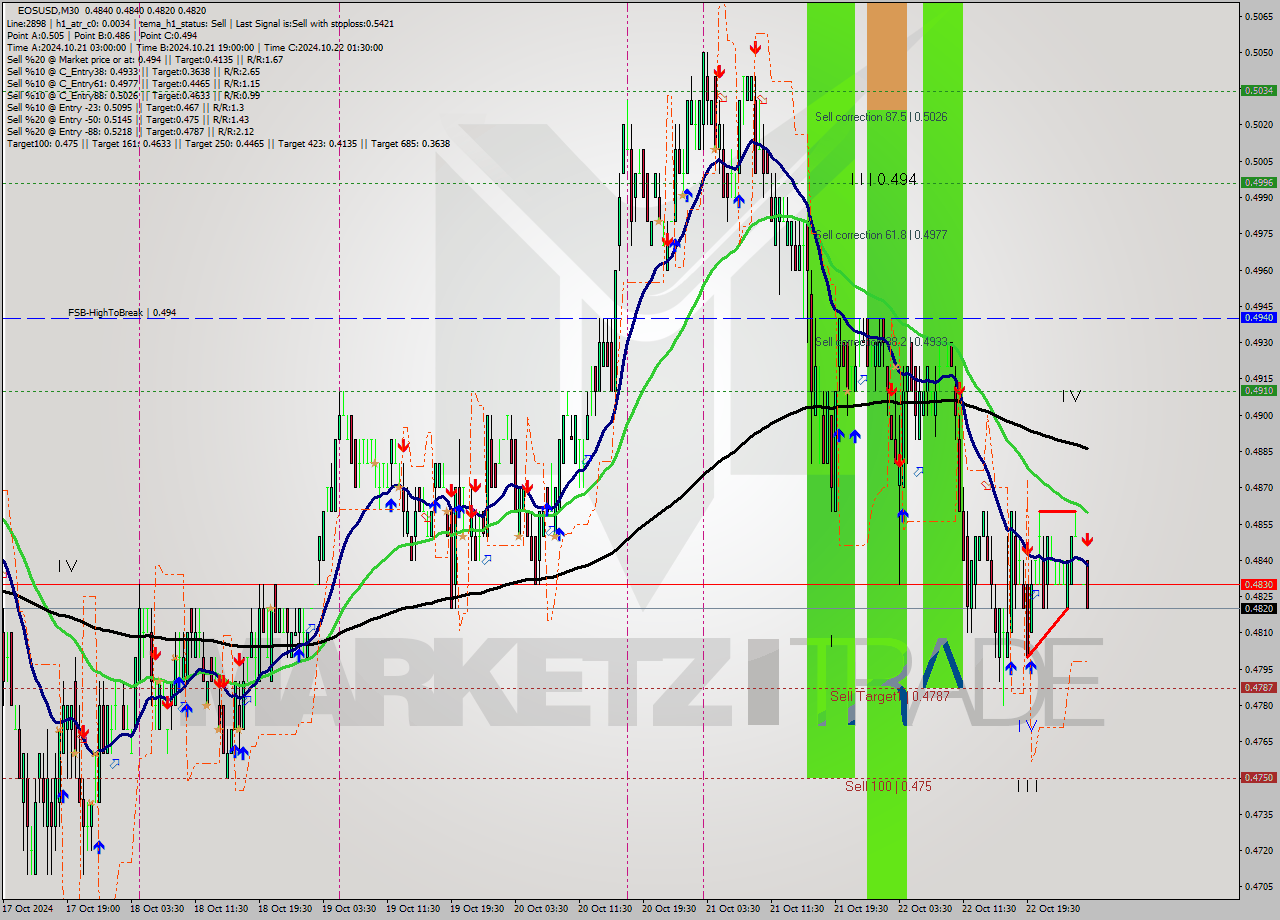Click the 'Sell %10 @ Entry -23: 0.5095' line
Screen dimensions: 1280x920
coord(124,107)
